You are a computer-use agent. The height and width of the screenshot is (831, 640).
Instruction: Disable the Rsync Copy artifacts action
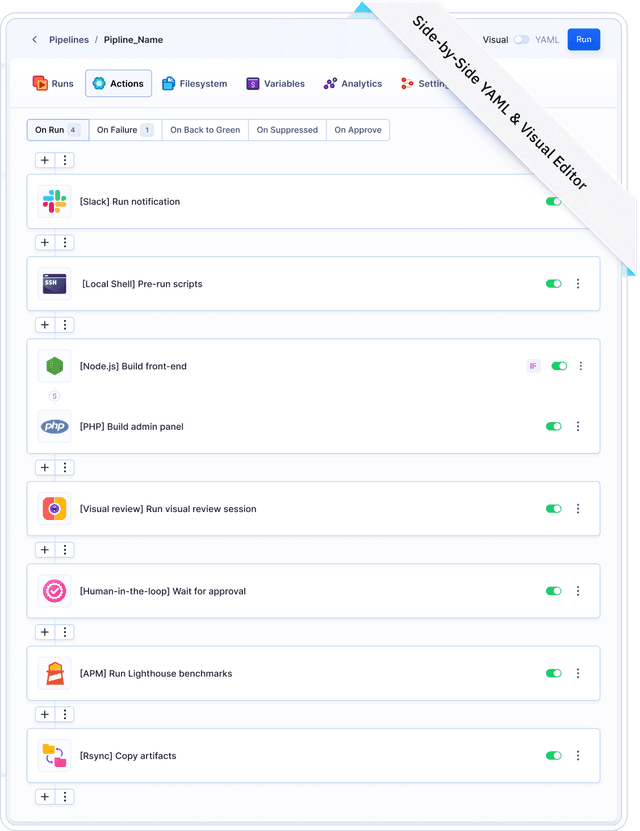554,756
